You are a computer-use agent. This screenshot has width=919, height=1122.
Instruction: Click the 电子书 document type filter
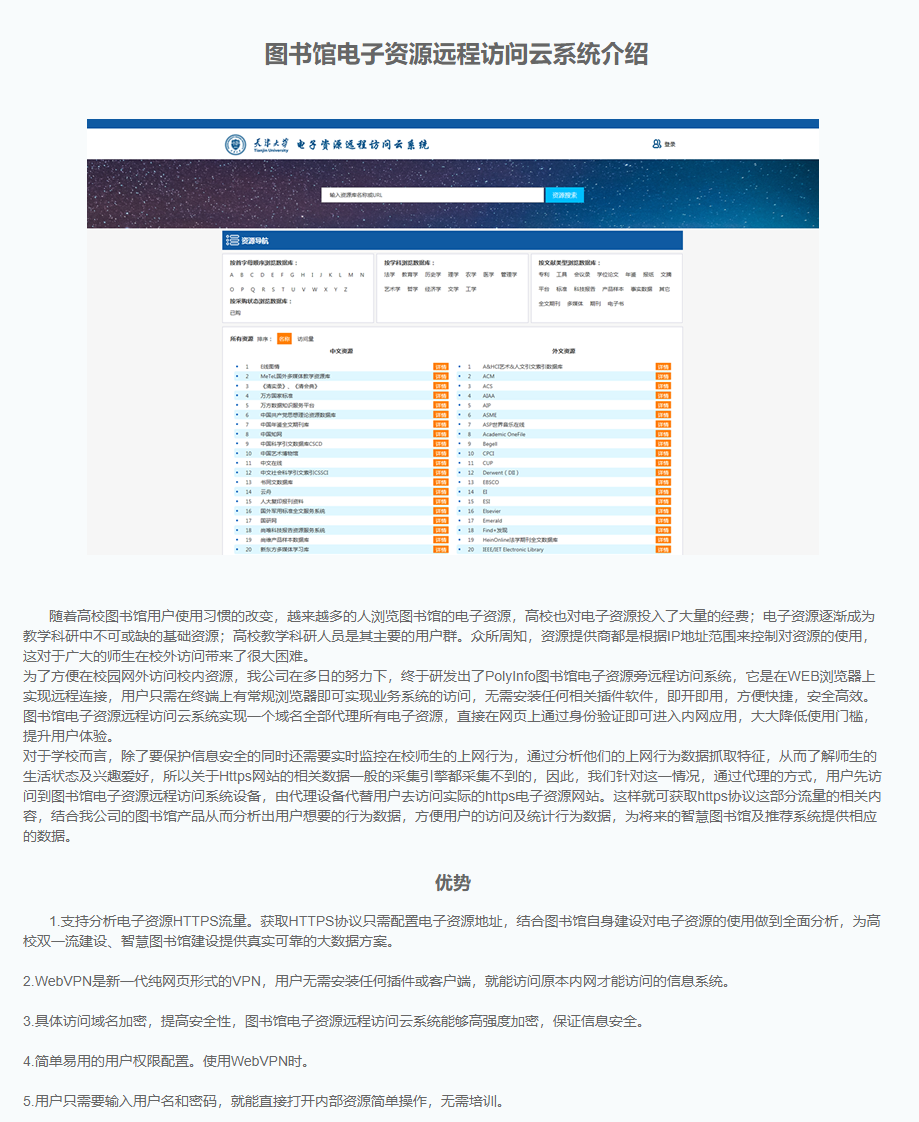pos(616,304)
